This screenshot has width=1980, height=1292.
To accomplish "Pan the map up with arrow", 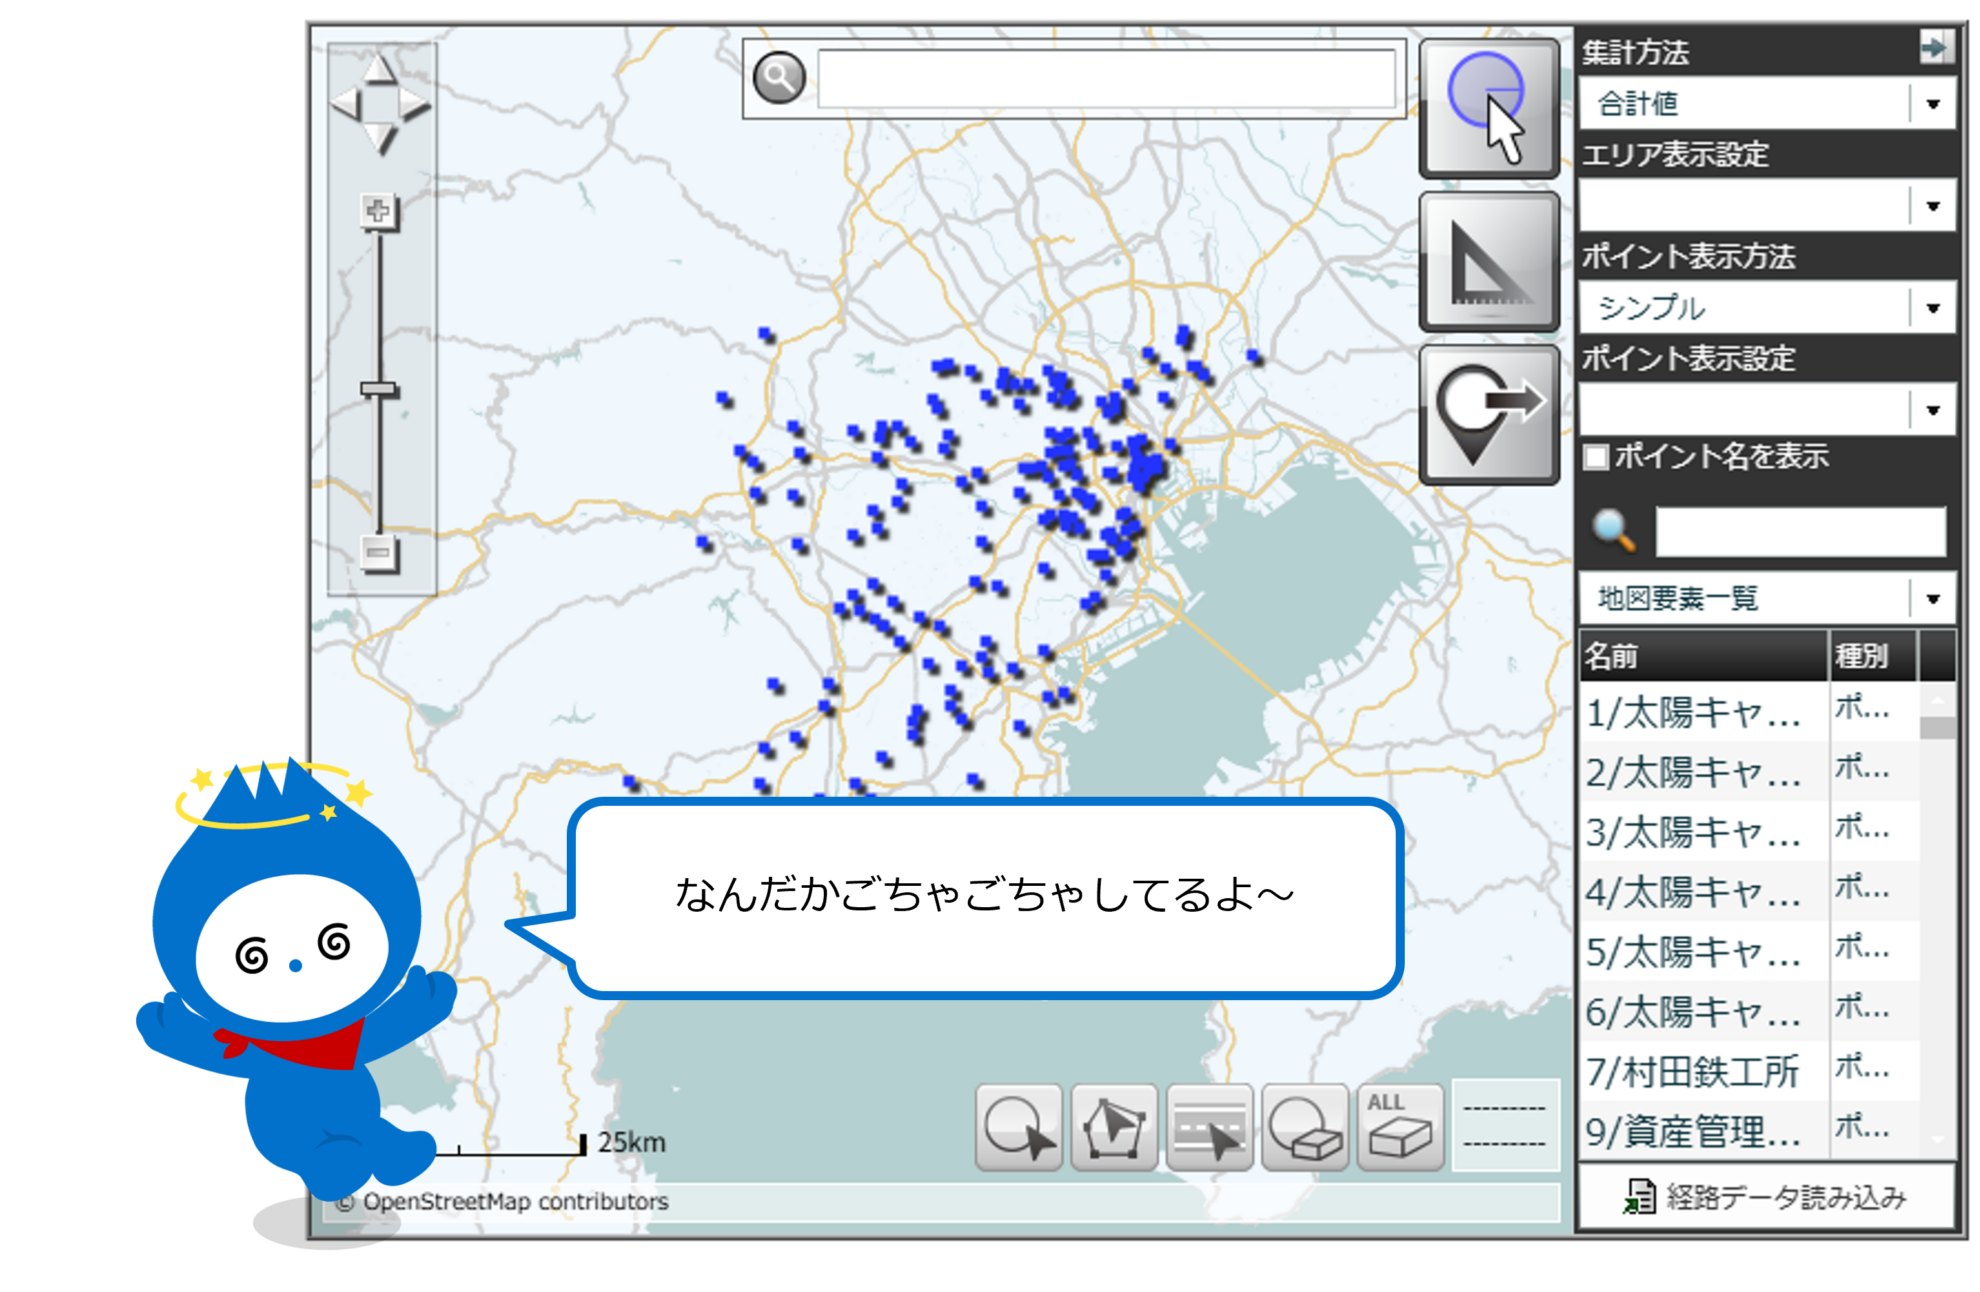I will coord(379,70).
